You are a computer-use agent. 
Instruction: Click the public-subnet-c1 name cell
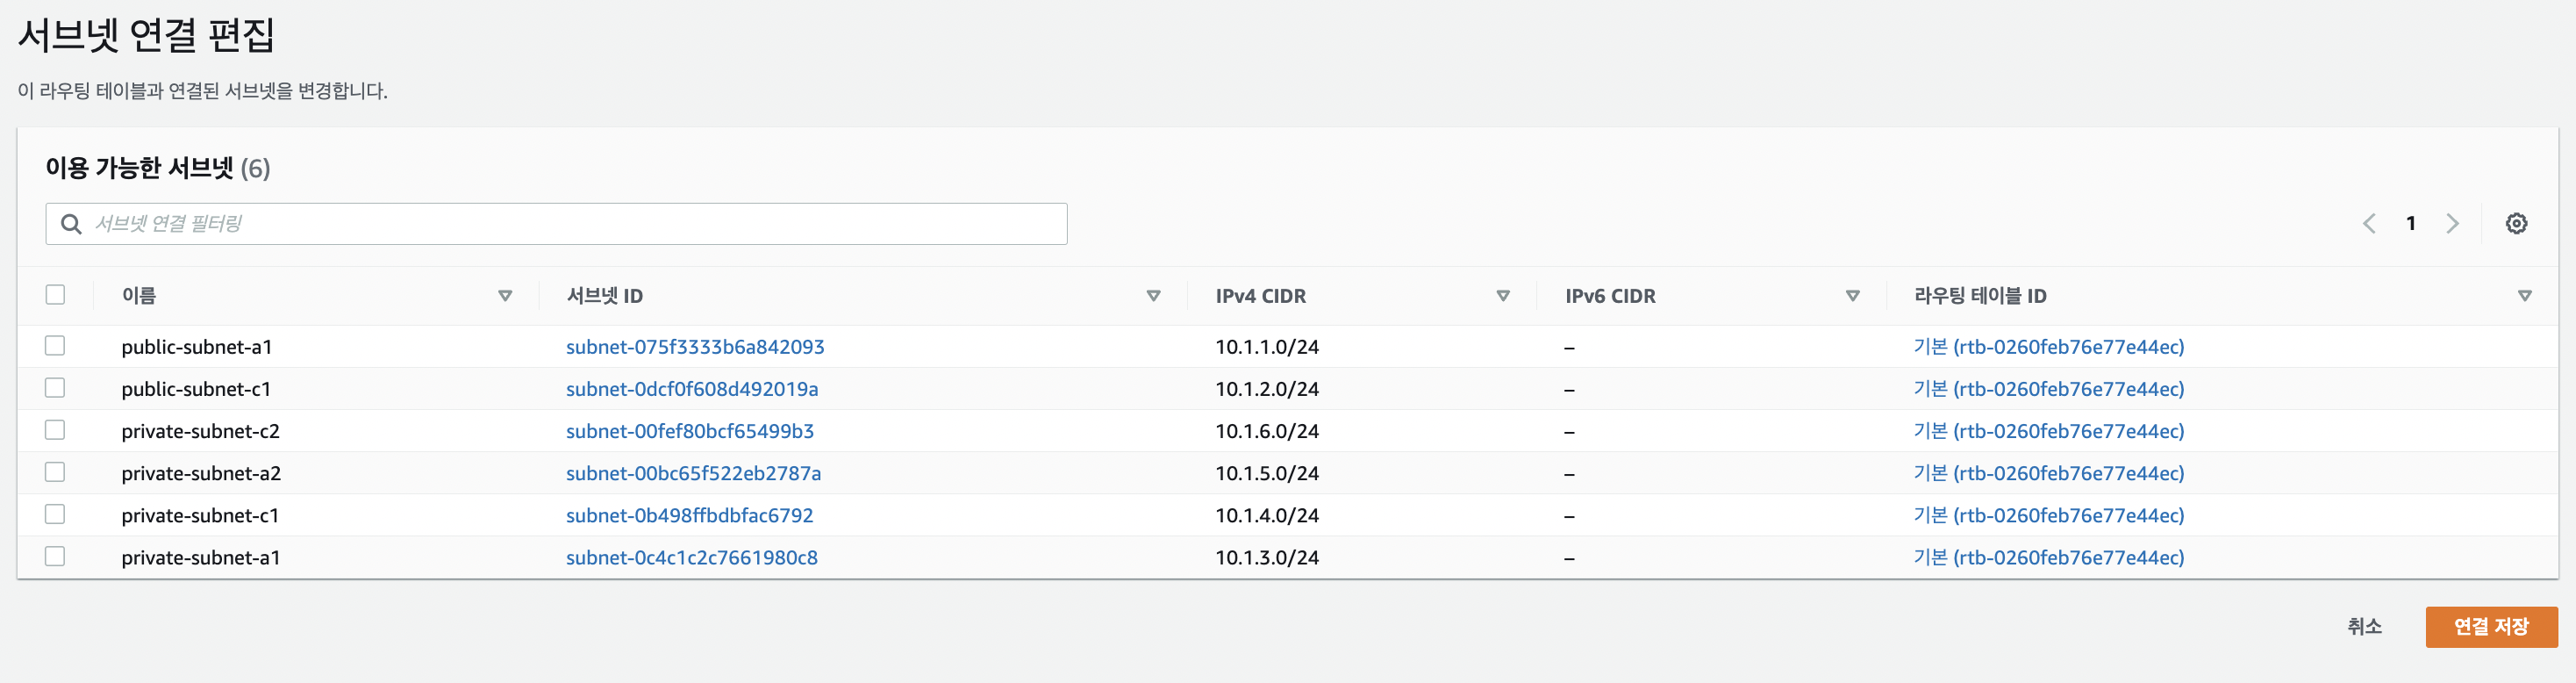pos(196,389)
